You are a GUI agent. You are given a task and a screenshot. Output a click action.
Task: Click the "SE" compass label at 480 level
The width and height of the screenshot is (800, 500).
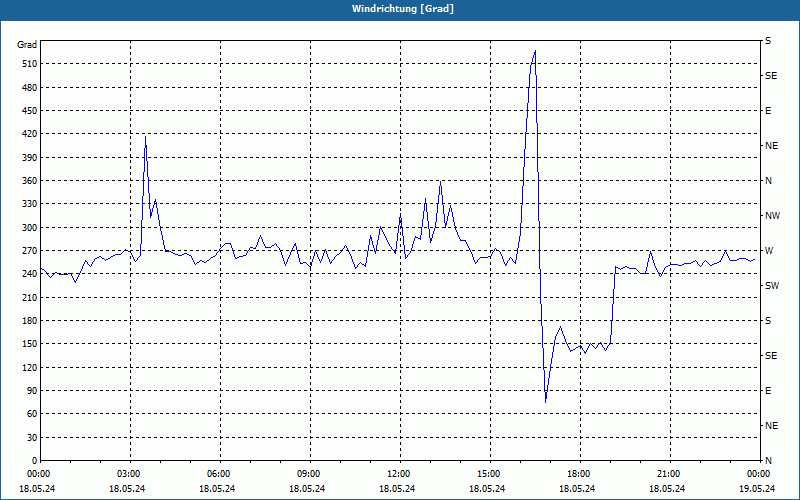coord(771,76)
